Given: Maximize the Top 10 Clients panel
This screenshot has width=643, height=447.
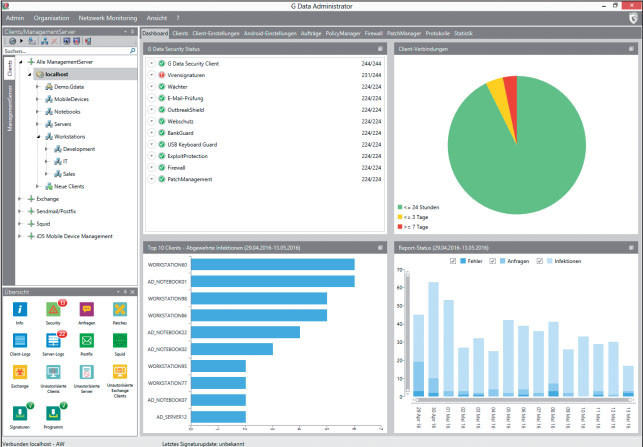Looking at the screenshot, I should point(380,248).
